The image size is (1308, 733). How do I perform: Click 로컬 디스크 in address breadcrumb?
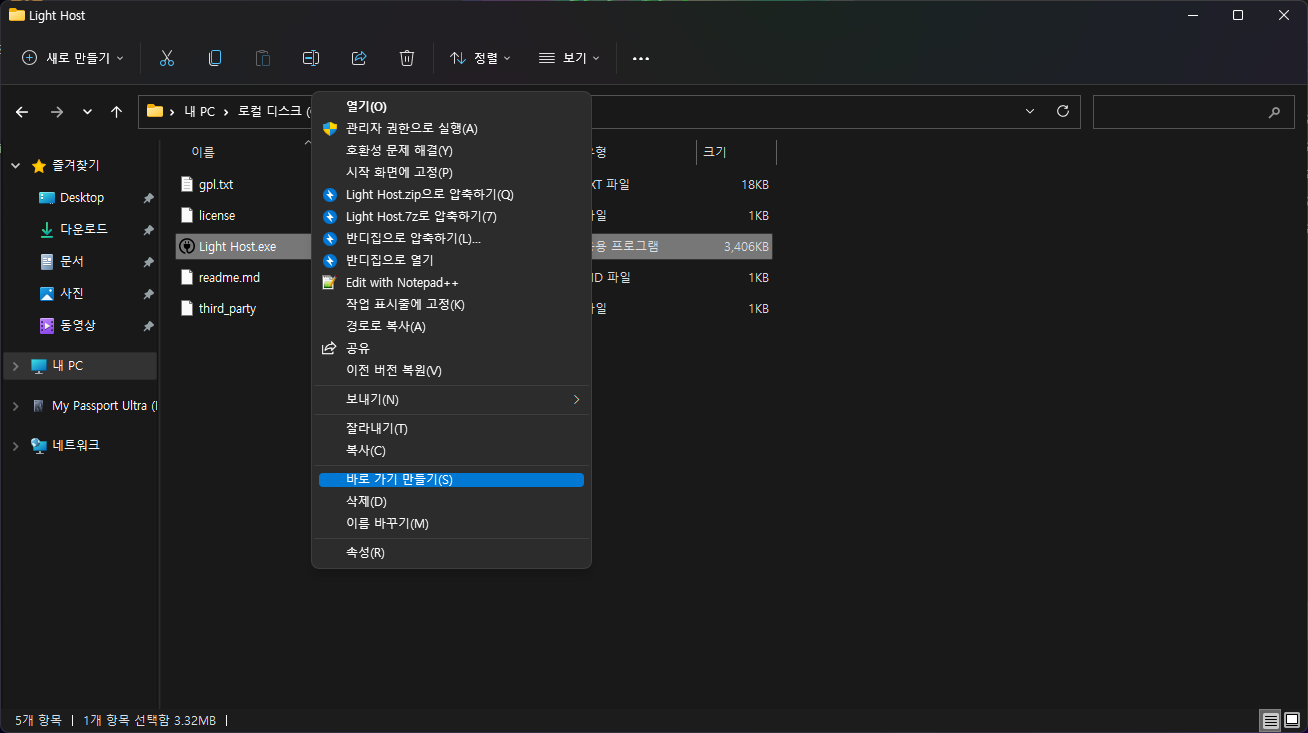269,112
